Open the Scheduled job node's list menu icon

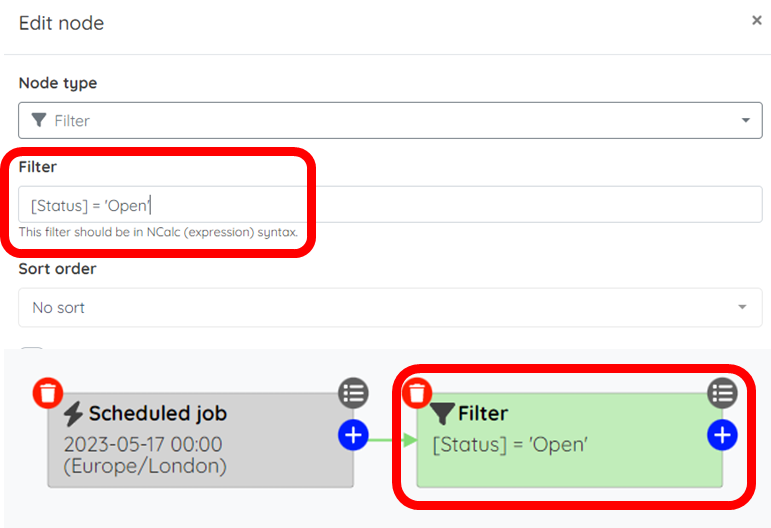tap(353, 393)
